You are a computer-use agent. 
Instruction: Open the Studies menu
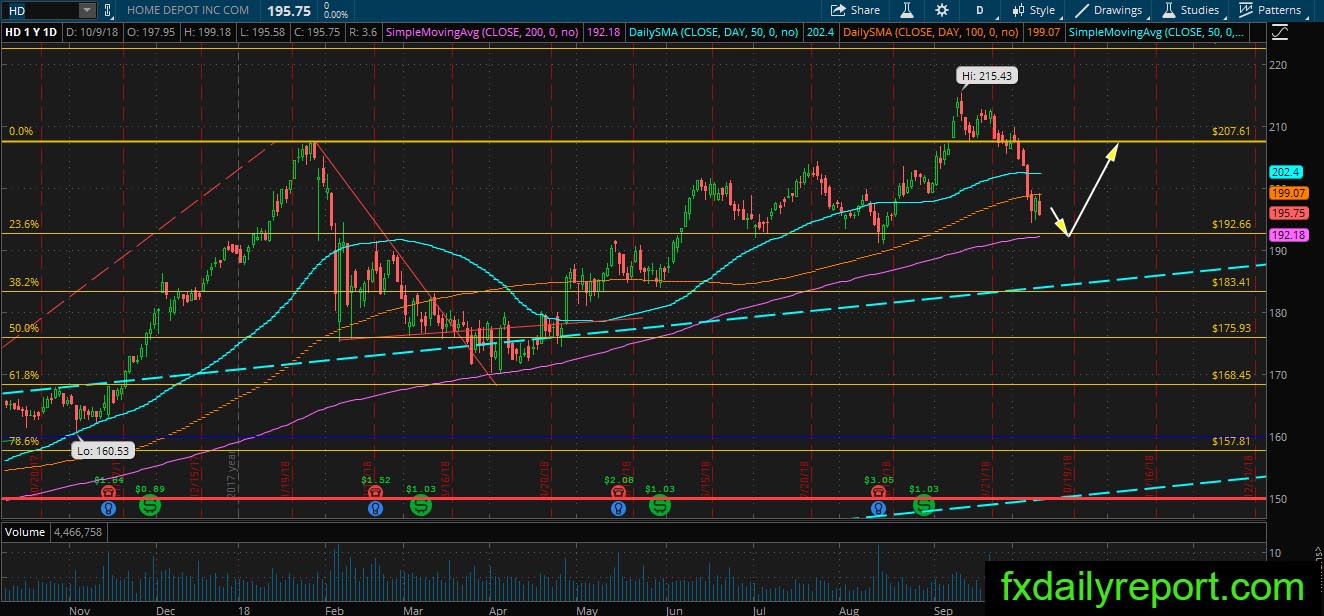tap(1191, 10)
